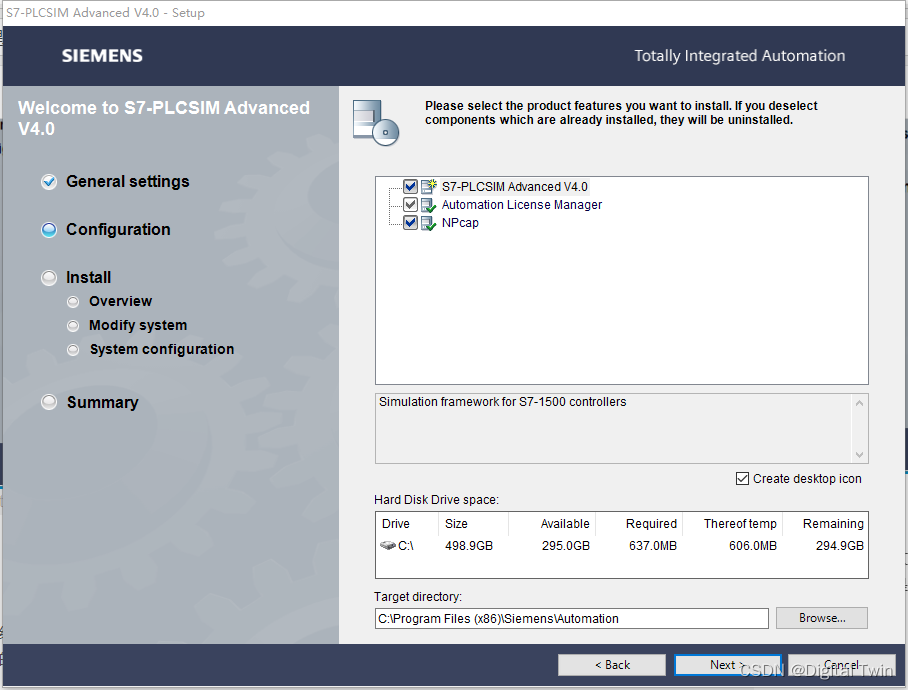This screenshot has width=908, height=690.
Task: Click the 295.0GB available value
Action: click(x=566, y=546)
